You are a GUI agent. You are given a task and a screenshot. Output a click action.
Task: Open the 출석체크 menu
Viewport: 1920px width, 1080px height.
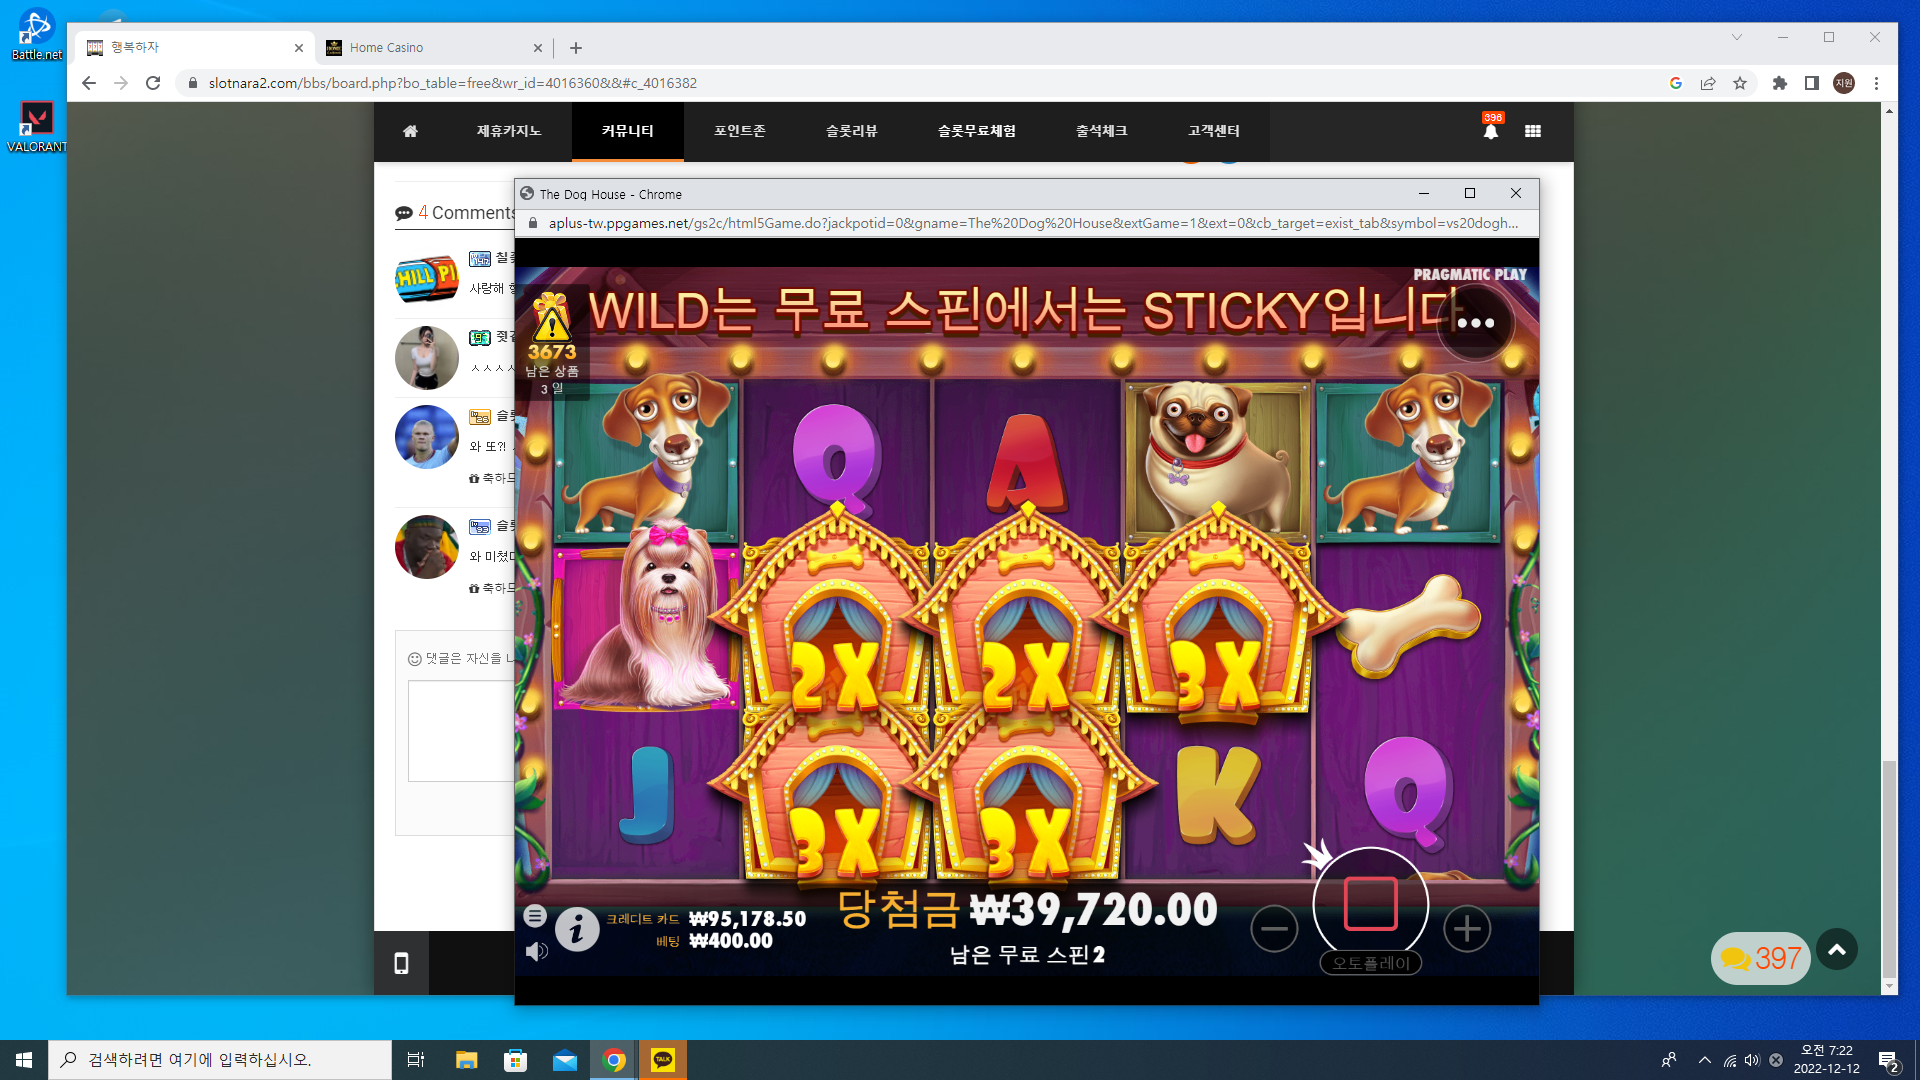pyautogui.click(x=1102, y=131)
